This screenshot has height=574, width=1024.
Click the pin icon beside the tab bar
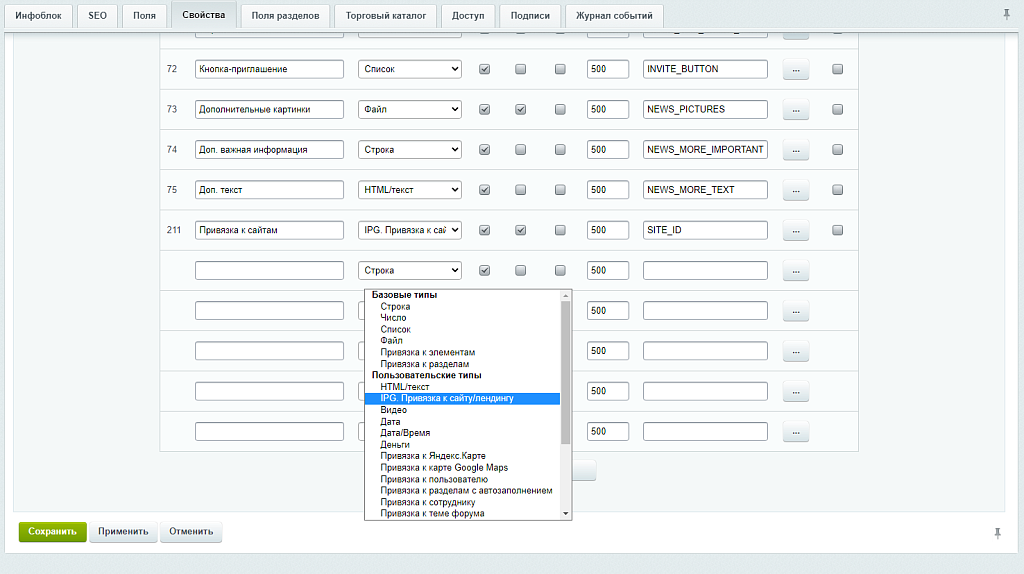point(1006,14)
